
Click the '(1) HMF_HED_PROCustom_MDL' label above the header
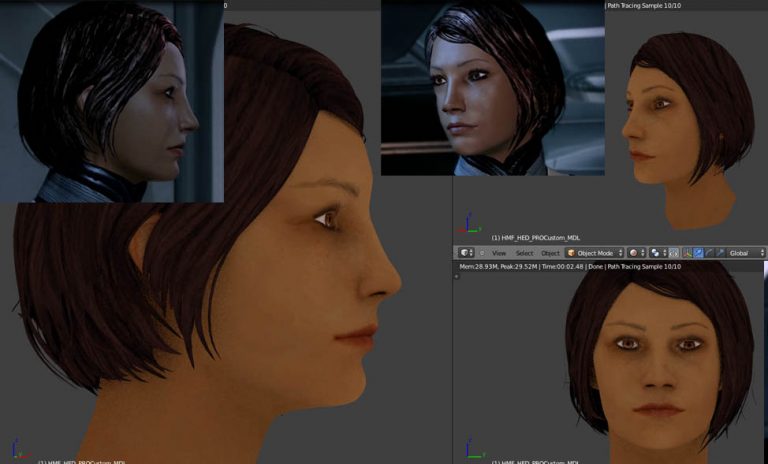535,238
